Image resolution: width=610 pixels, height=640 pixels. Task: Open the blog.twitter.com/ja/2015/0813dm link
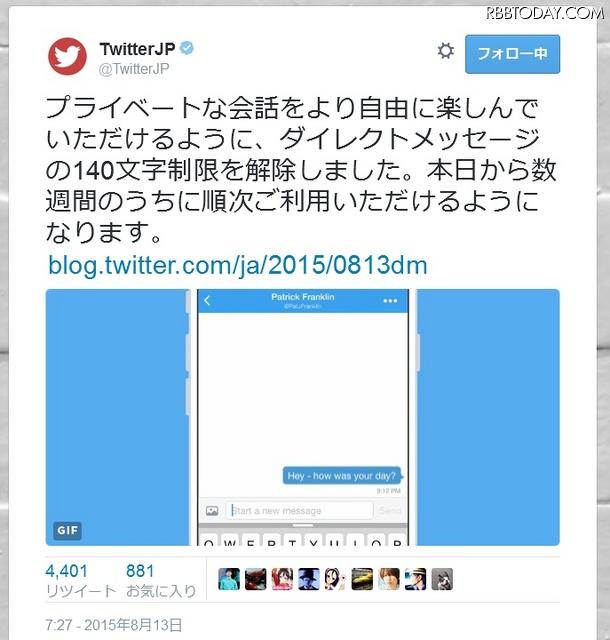[x=238, y=265]
